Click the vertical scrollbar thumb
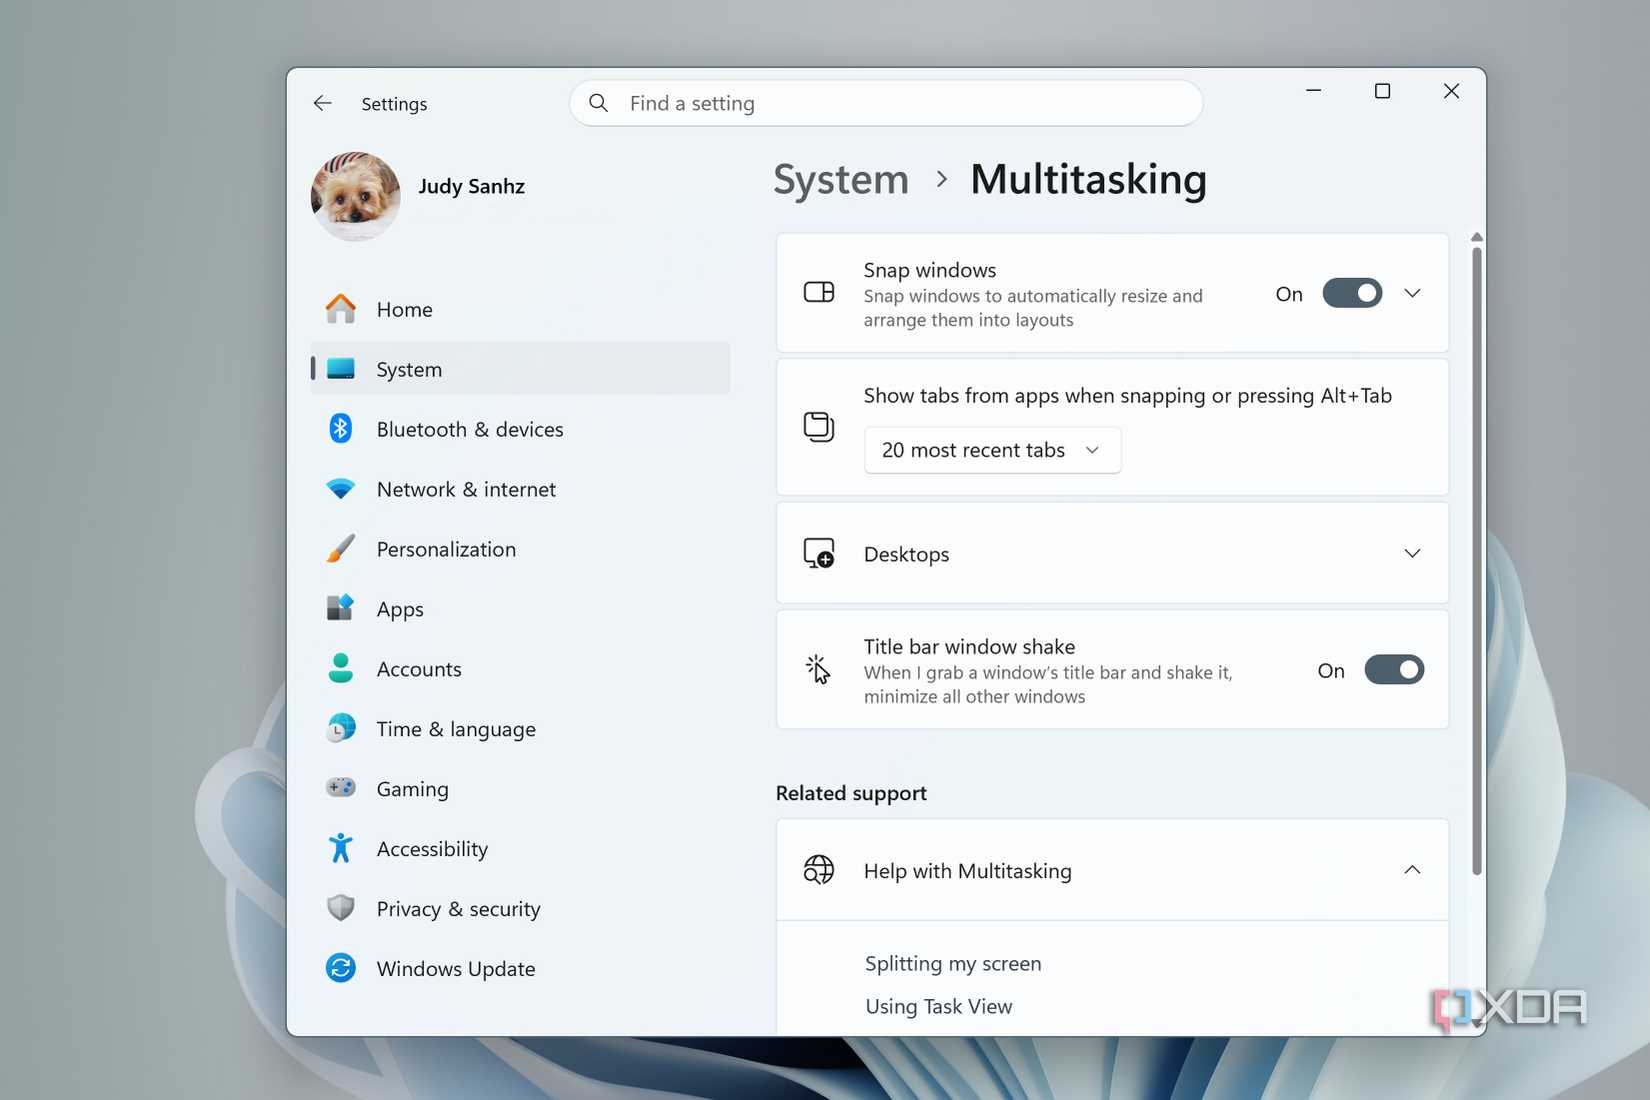This screenshot has height=1100, width=1650. 1477,560
